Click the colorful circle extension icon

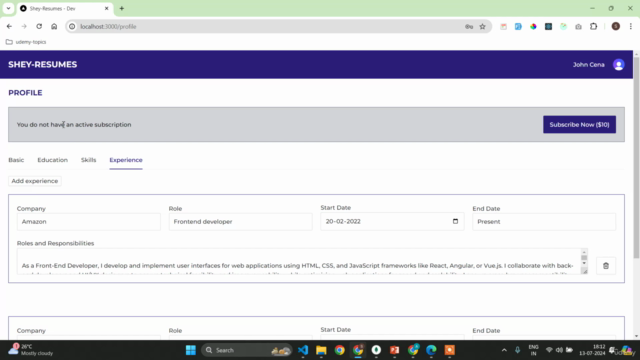[x=533, y=27]
